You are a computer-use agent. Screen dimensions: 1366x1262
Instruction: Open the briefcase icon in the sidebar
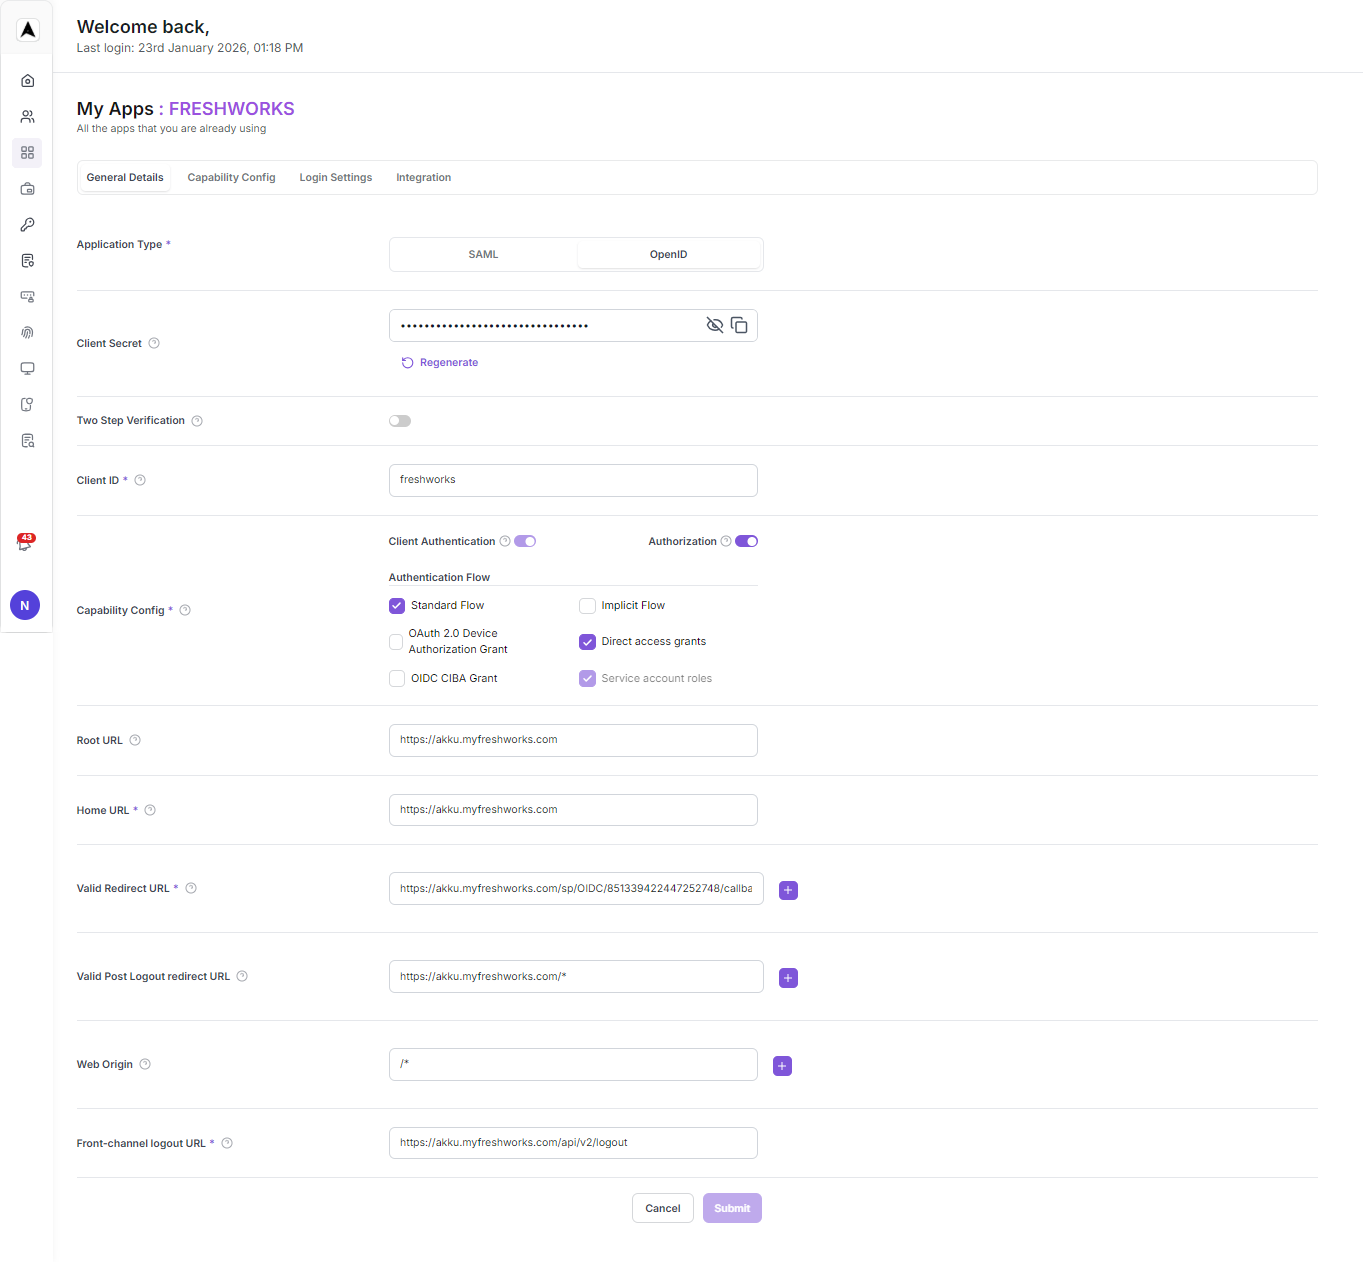click(27, 188)
